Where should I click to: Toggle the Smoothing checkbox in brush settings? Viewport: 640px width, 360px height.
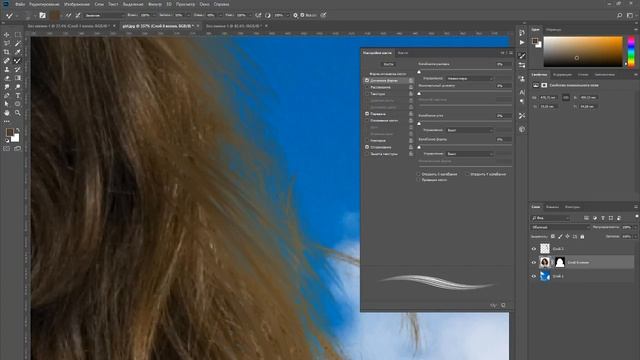[367, 147]
